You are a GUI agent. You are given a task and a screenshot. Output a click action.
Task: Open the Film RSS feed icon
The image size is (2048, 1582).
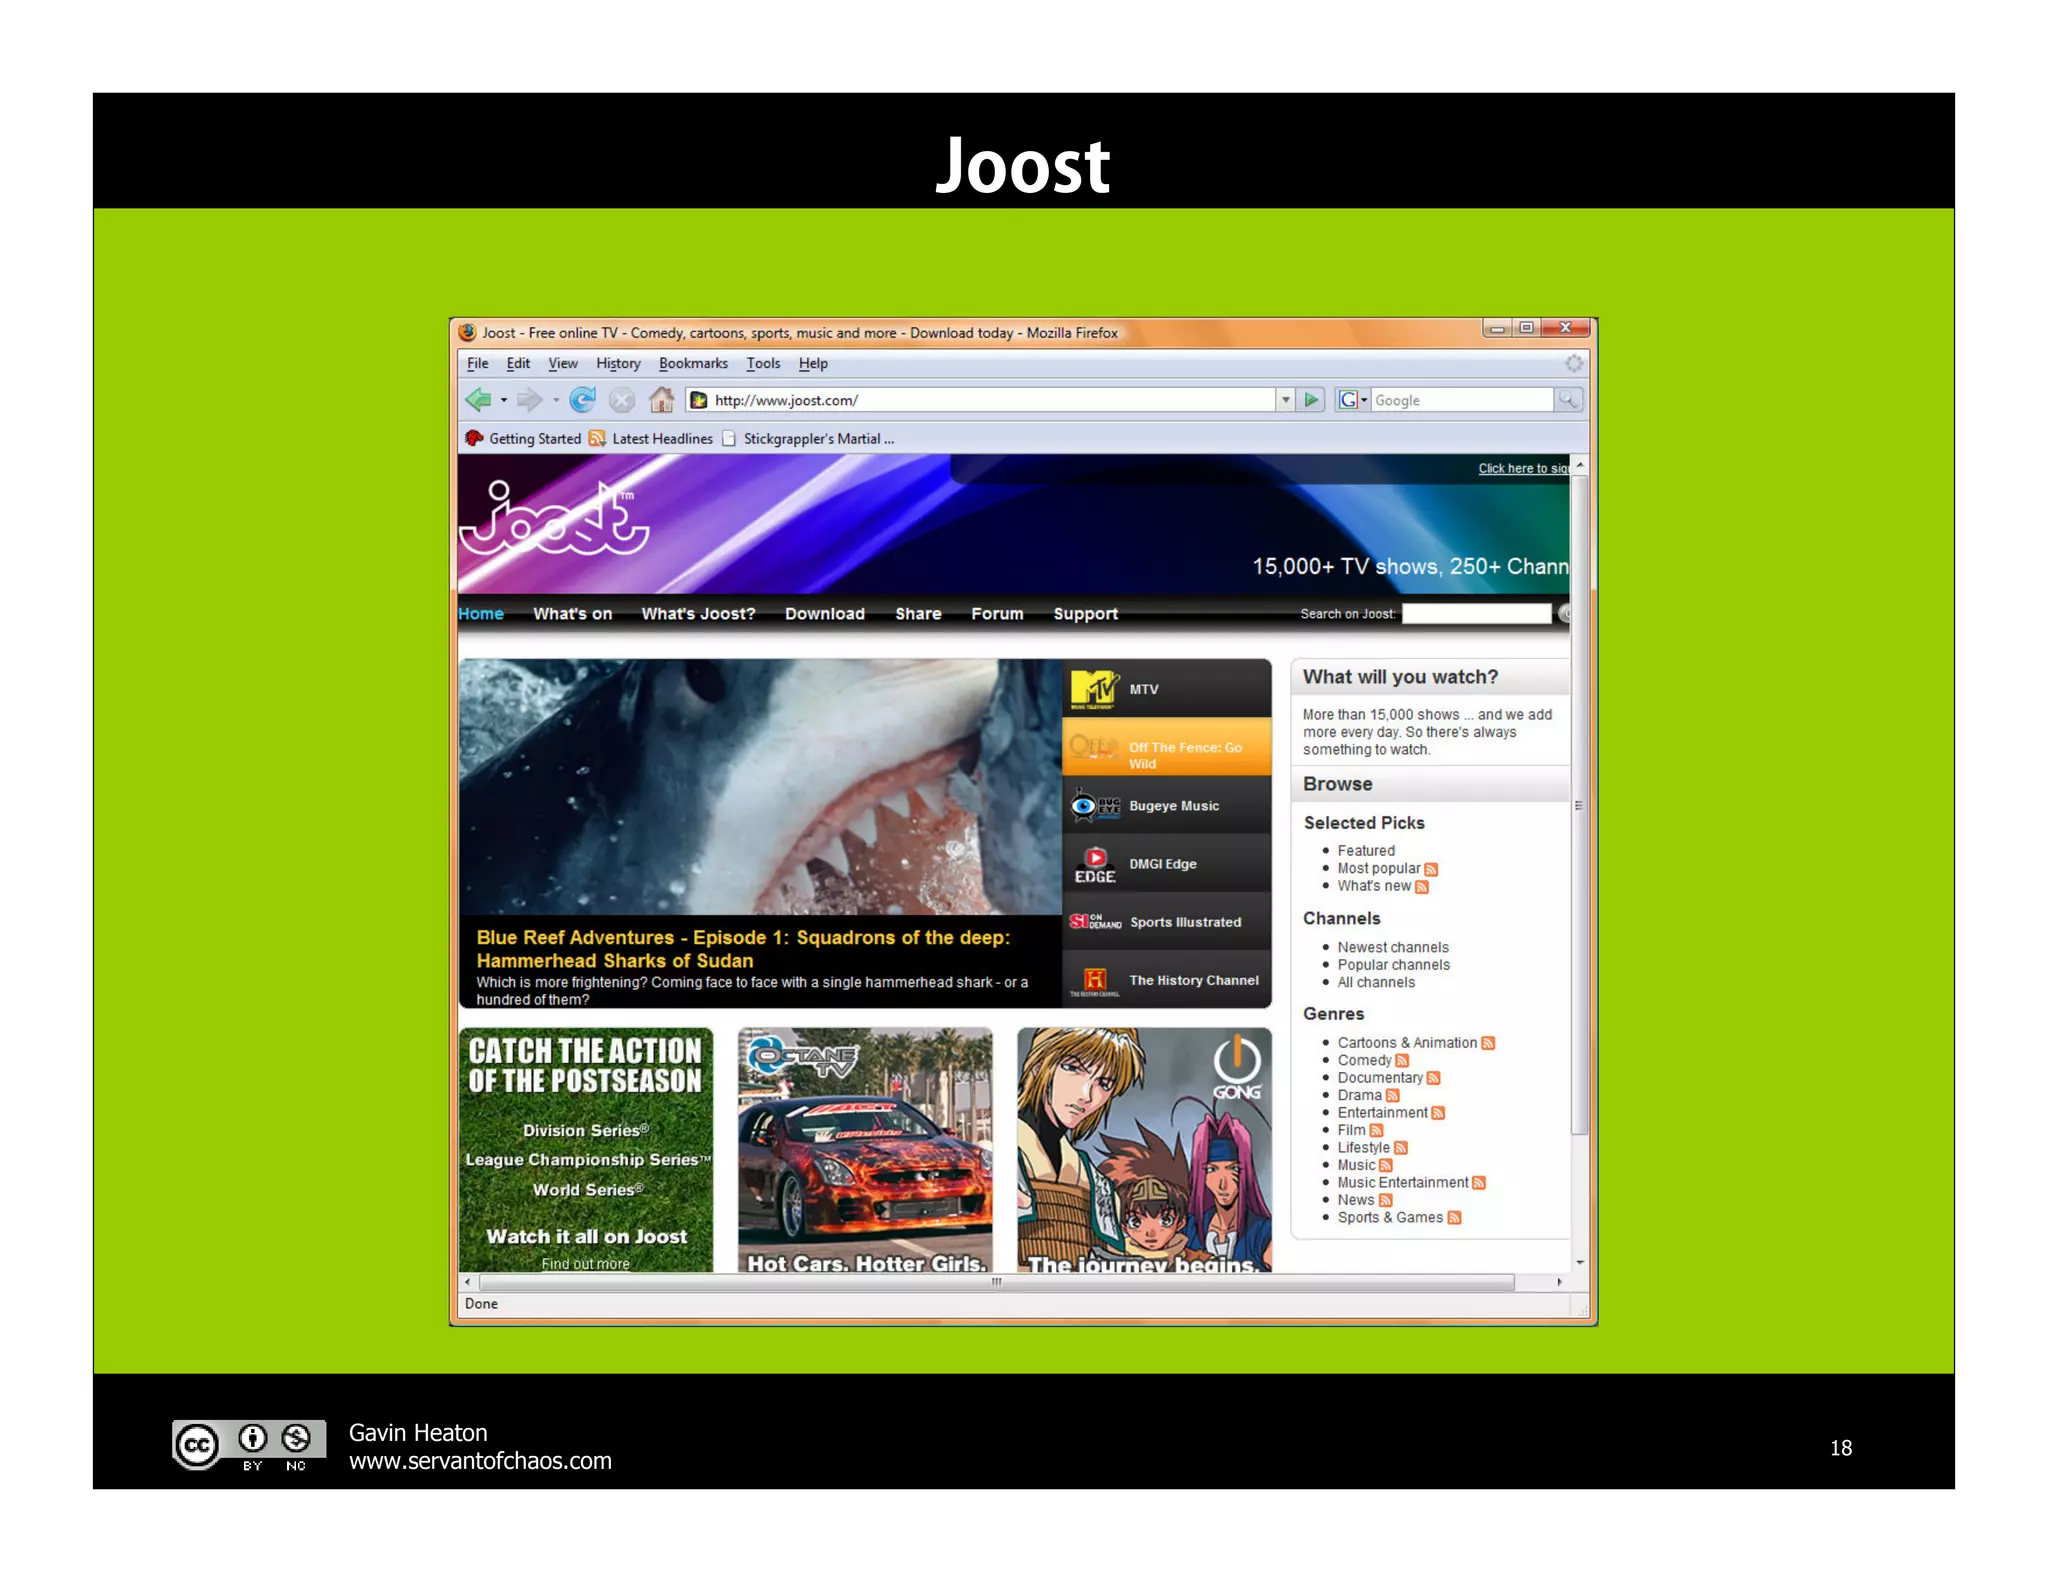coord(1376,1130)
